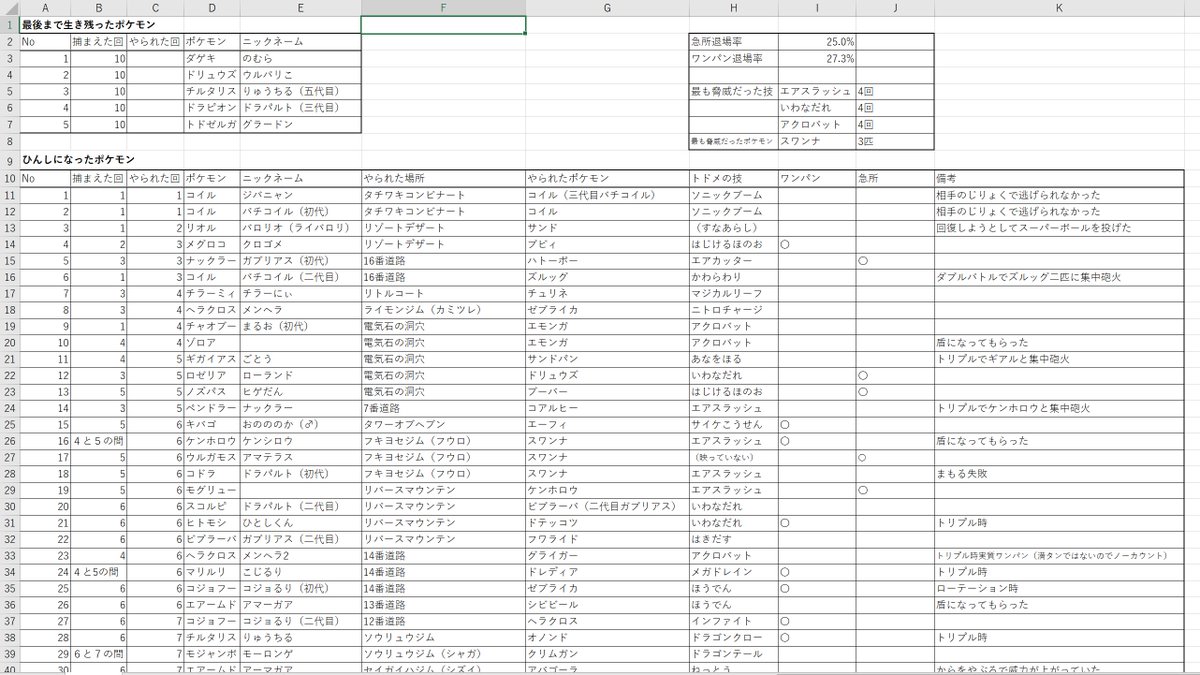Click the count cell 3匹
1200x675 pixels.
coord(895,142)
